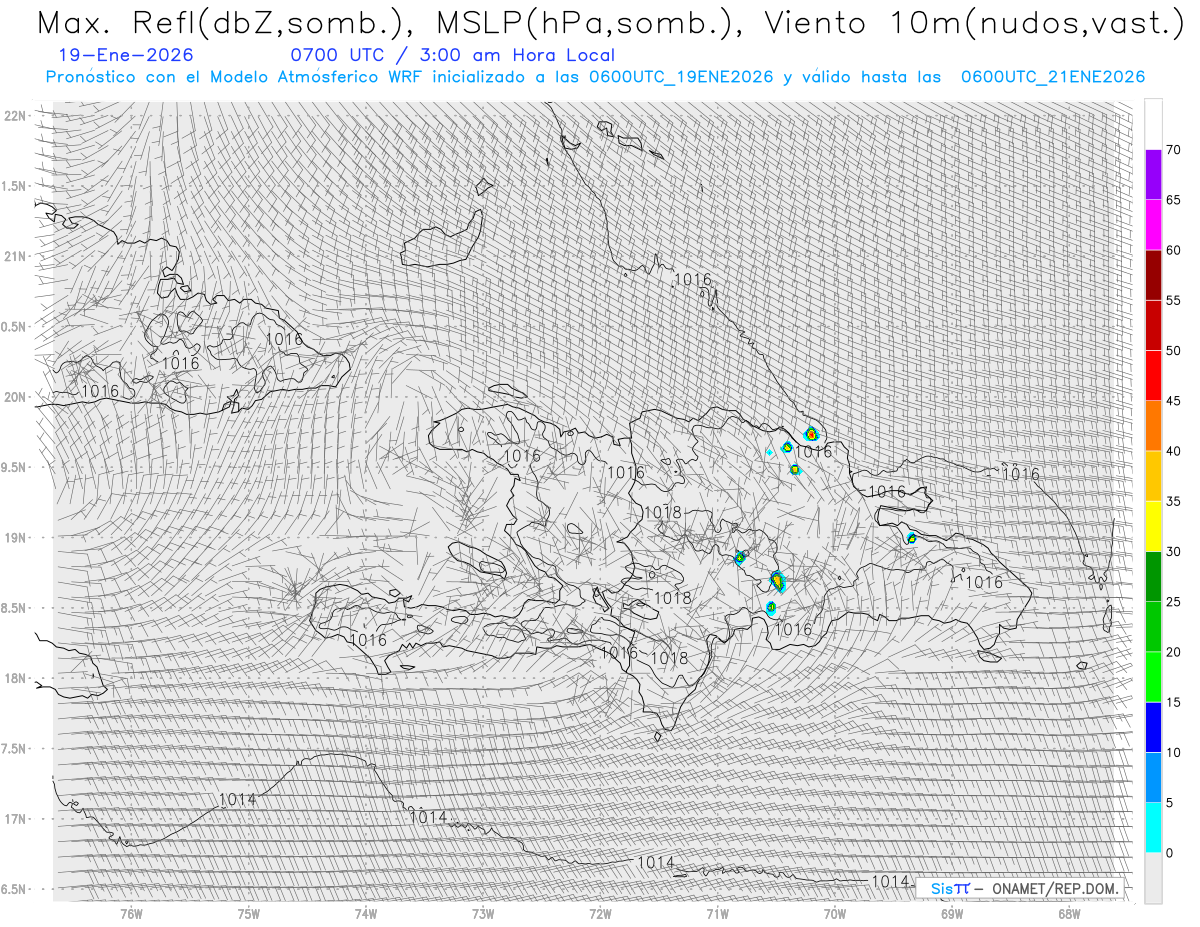Click the '73W' longitude axis label

(483, 913)
